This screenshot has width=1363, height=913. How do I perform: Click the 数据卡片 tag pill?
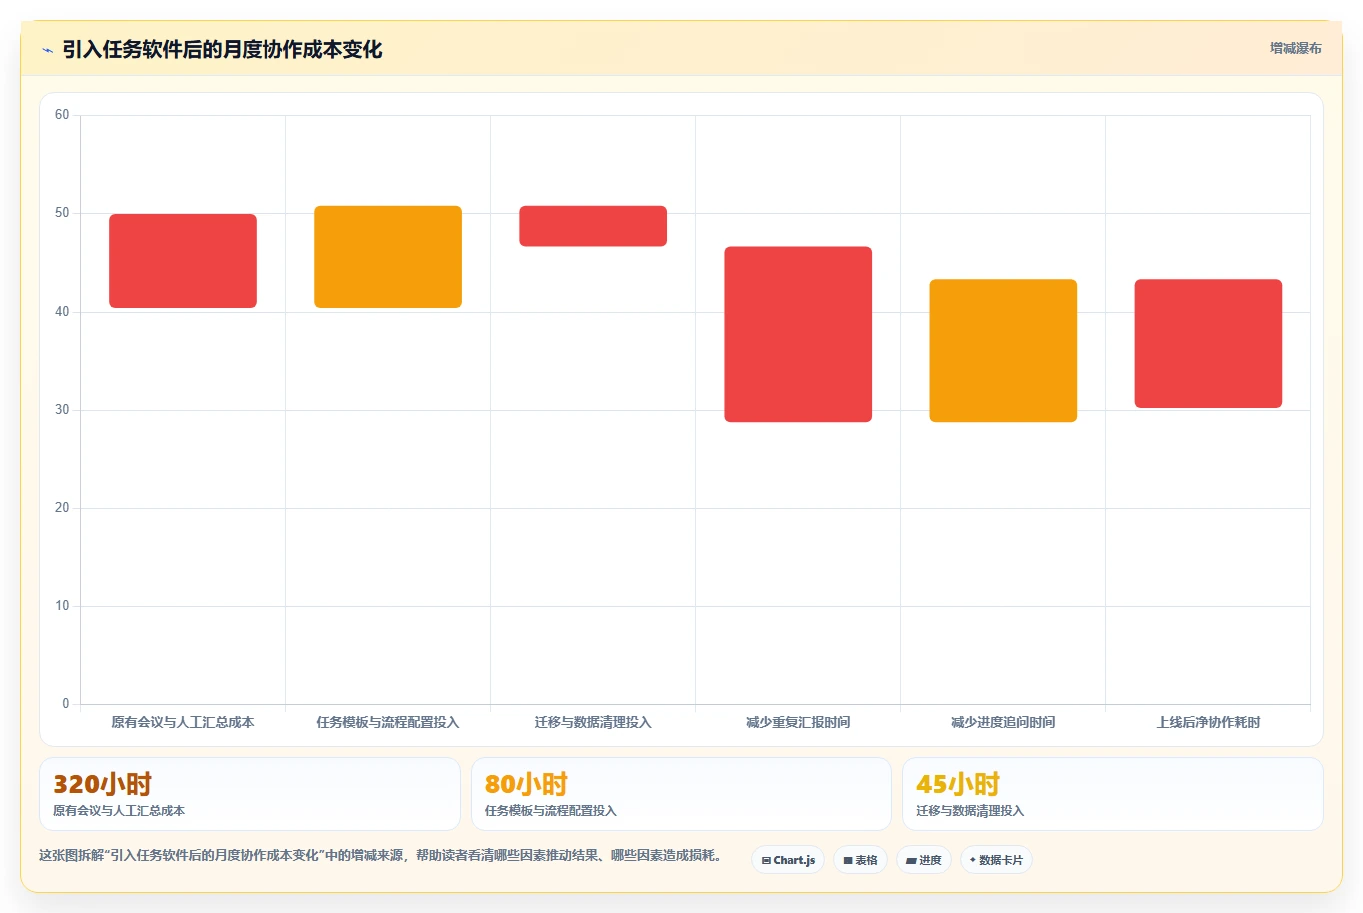click(x=996, y=860)
